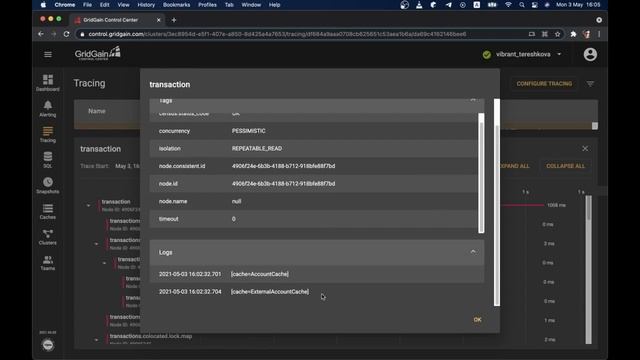Select the PESSIMISTIC concurrency value

[x=249, y=131]
